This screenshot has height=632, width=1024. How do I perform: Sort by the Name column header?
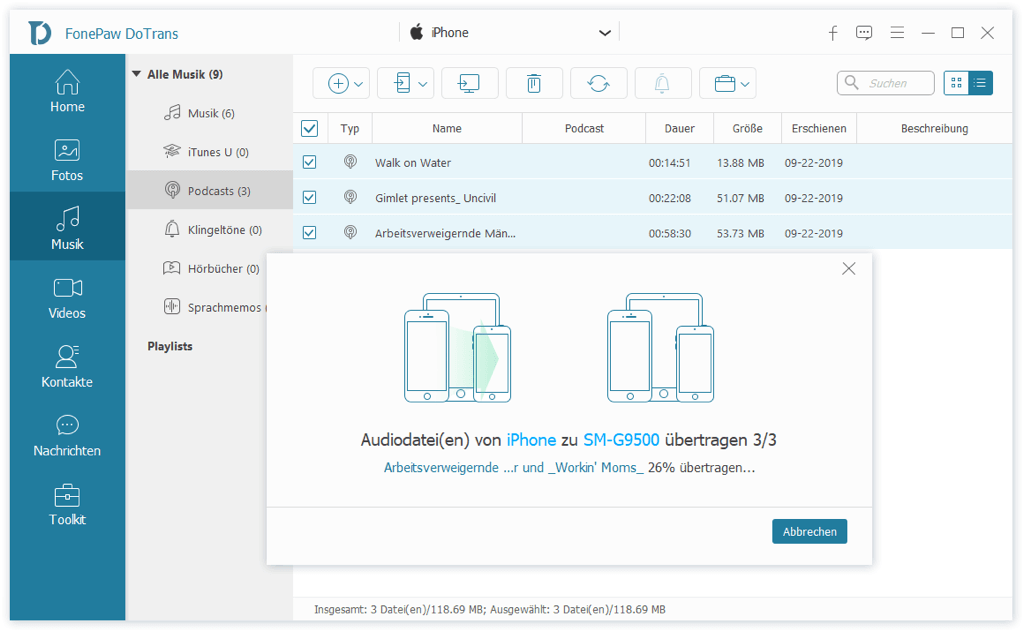[x=447, y=129]
